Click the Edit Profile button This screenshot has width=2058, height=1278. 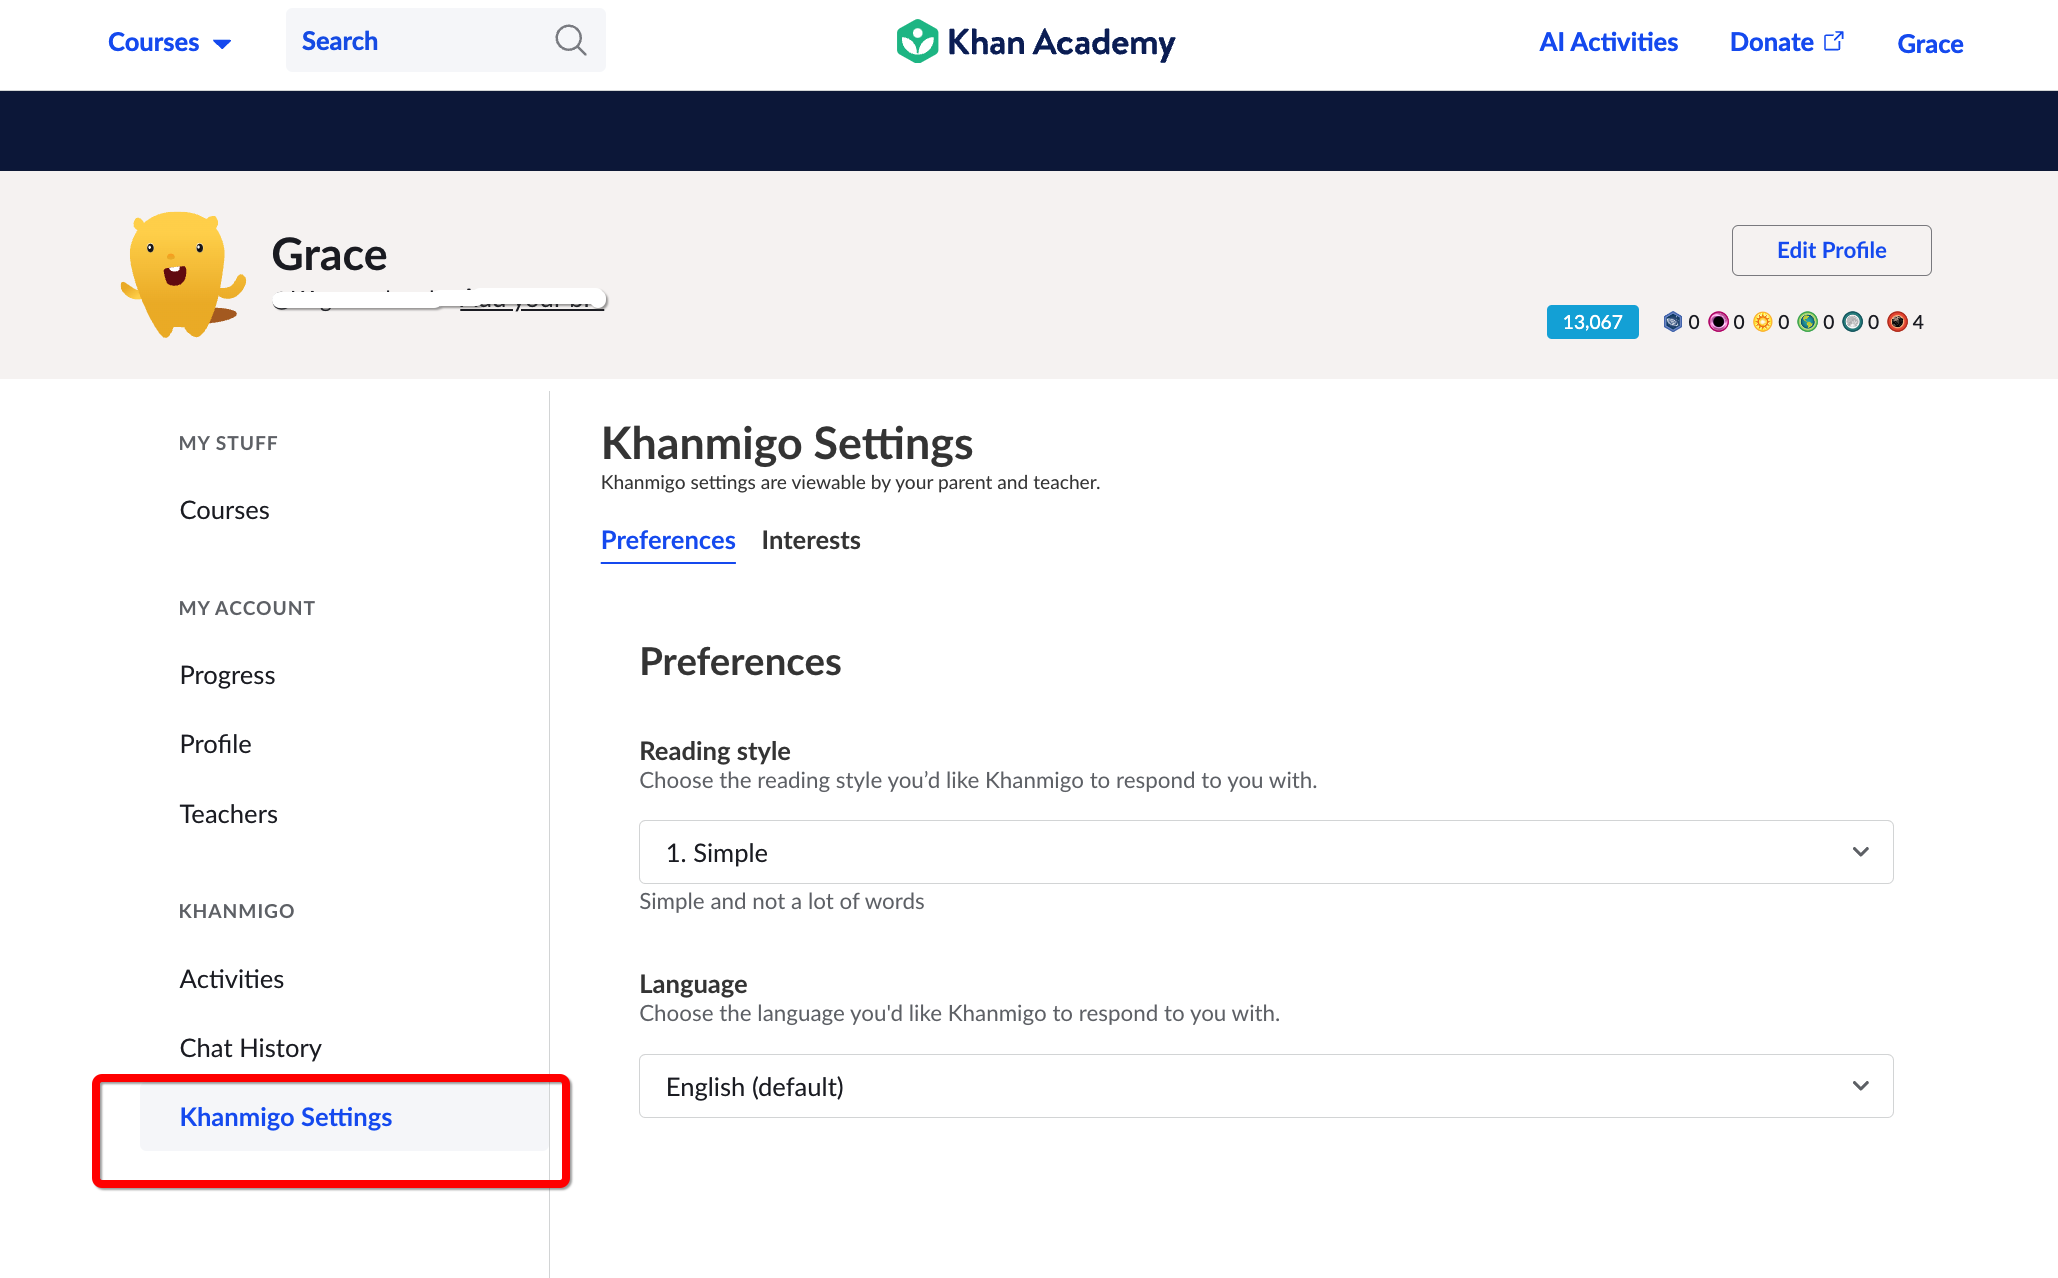coord(1830,250)
